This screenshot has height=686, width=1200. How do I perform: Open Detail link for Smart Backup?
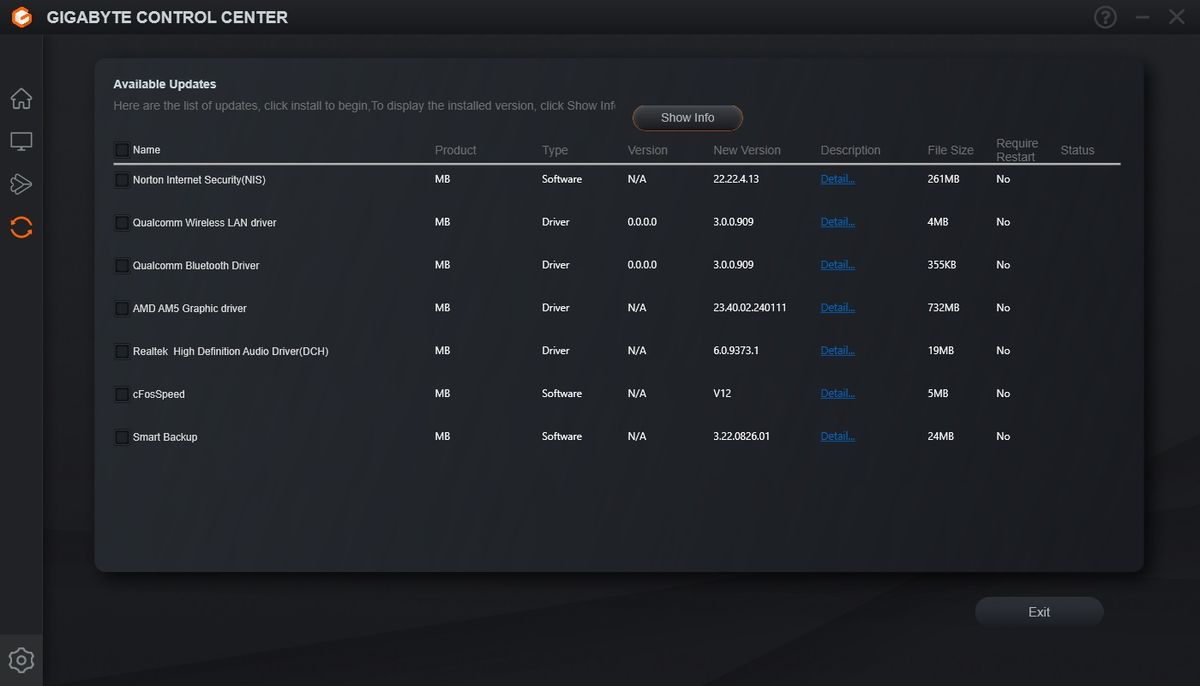(x=837, y=436)
